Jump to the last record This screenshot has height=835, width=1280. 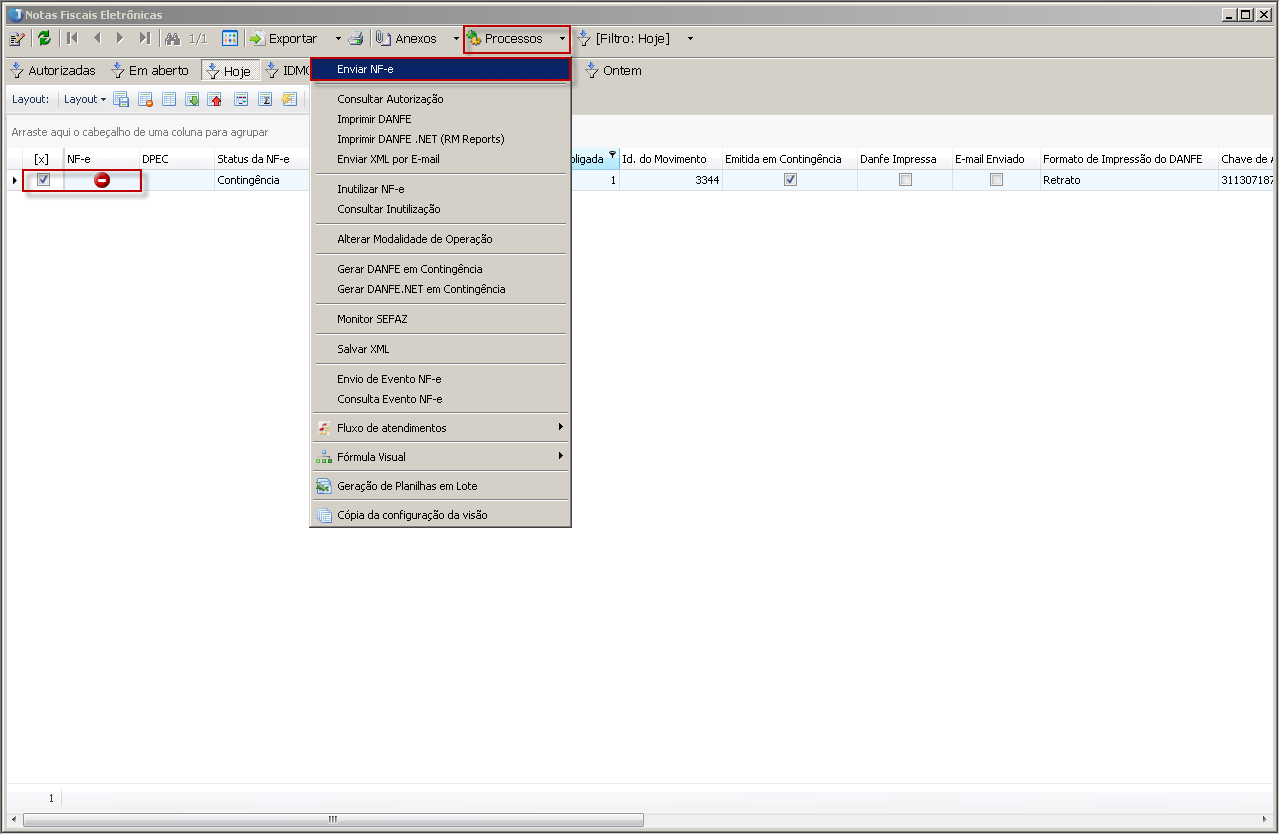click(x=145, y=39)
